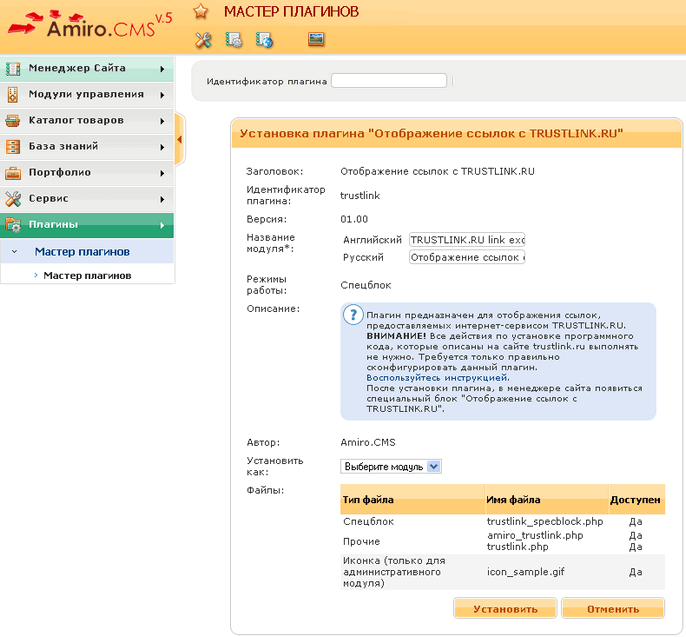Screen dimensions: 686x637
Task: Expand the Менеджер Сайта menu arrow
Action: click(x=162, y=69)
